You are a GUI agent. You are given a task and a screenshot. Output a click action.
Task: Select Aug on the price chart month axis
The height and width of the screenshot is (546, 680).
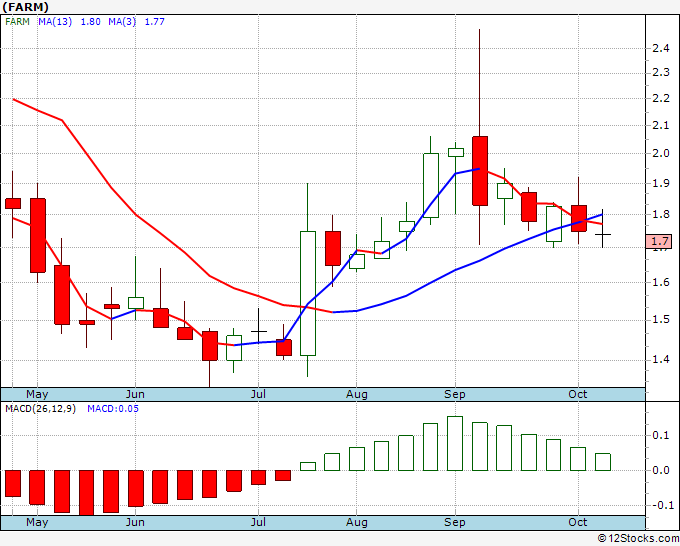point(356,394)
